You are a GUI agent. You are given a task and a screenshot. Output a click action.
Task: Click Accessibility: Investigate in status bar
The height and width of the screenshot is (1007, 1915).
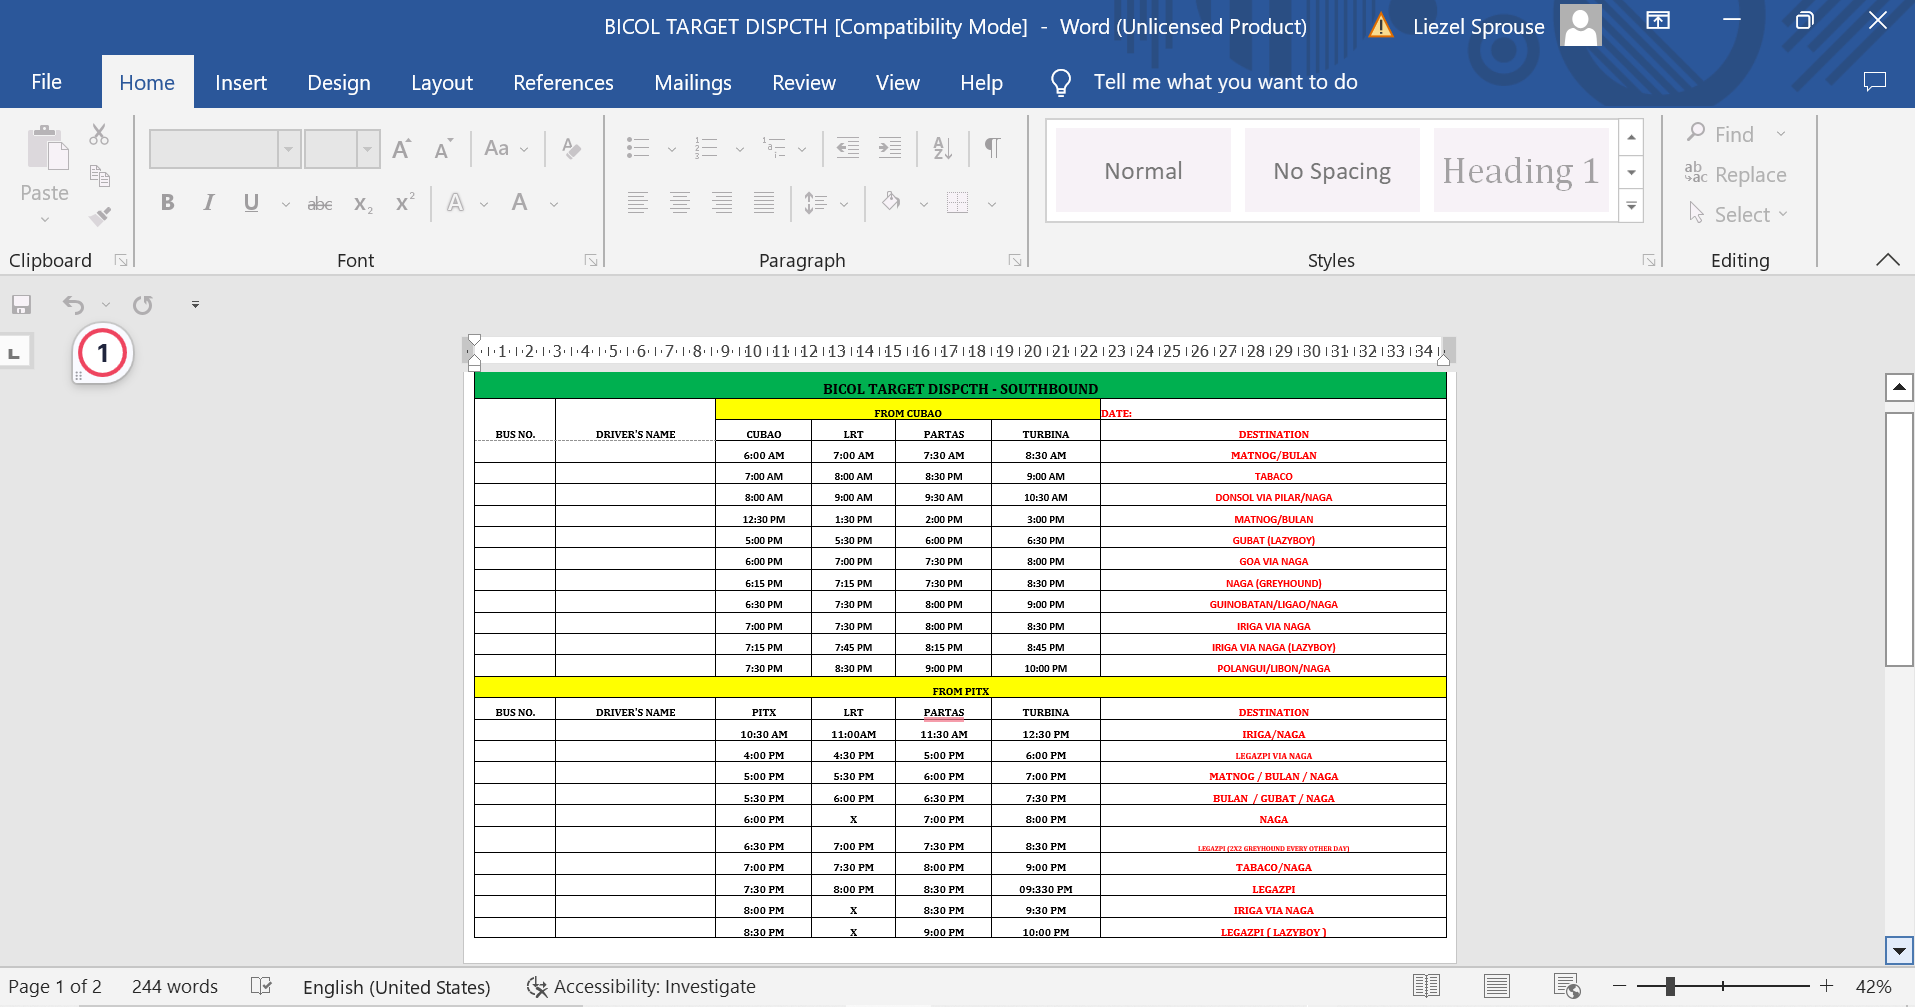641,986
